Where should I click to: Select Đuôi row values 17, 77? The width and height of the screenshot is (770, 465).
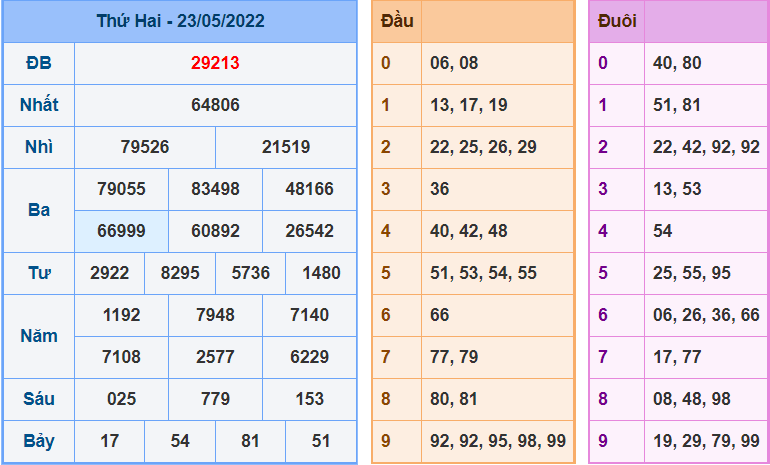(x=677, y=356)
